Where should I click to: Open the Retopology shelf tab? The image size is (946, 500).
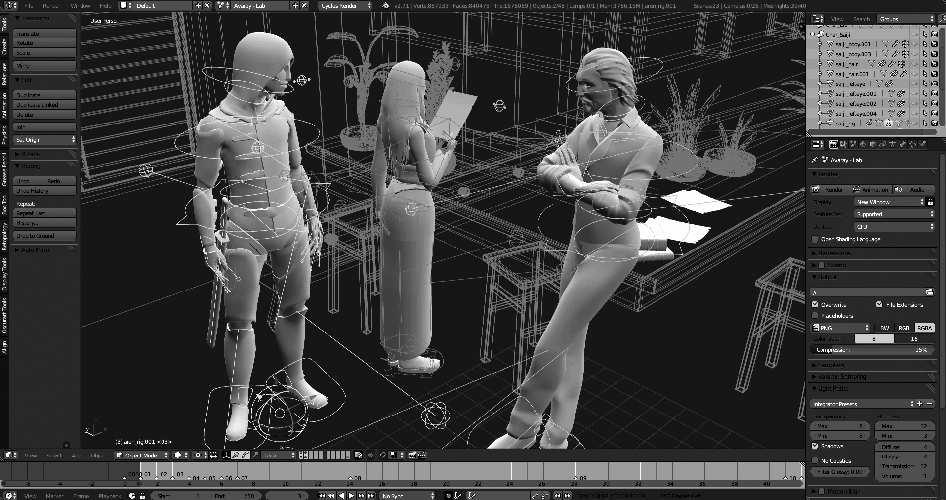4,236
